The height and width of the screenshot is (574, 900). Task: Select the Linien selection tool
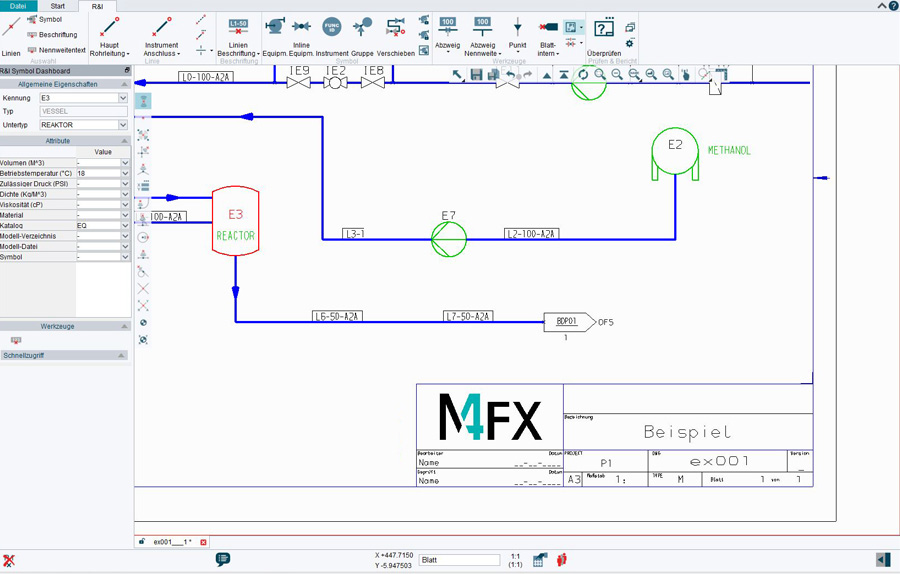[x=11, y=36]
